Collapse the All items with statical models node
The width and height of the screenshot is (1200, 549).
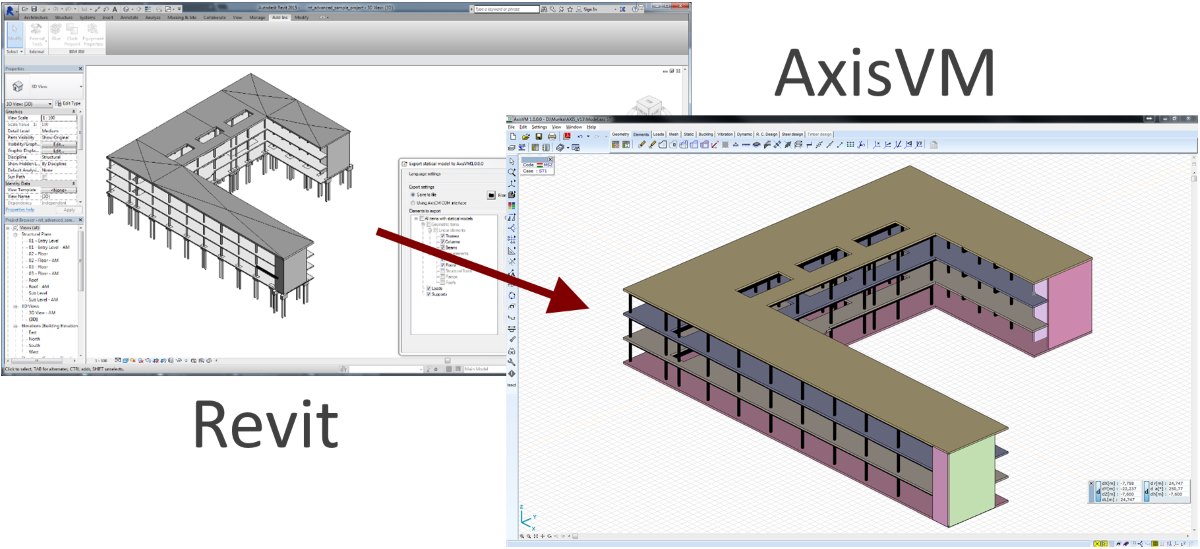point(416,219)
